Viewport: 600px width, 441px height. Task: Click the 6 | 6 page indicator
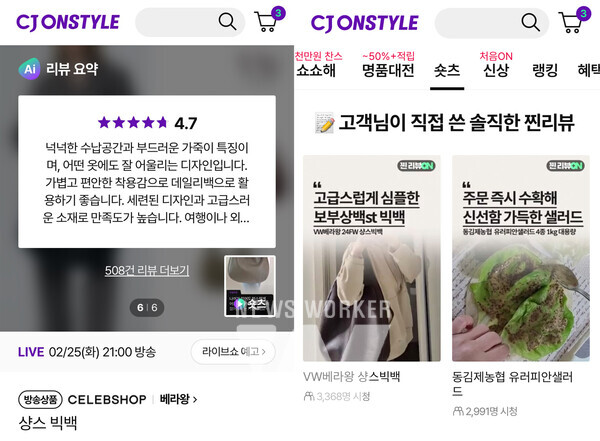click(147, 307)
